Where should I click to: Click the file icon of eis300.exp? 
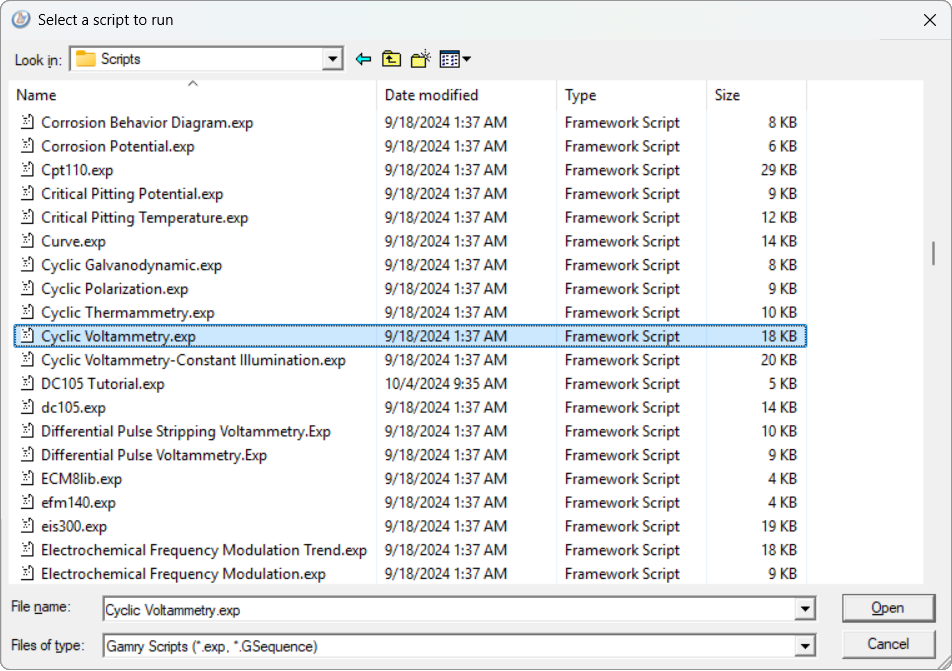(27, 525)
